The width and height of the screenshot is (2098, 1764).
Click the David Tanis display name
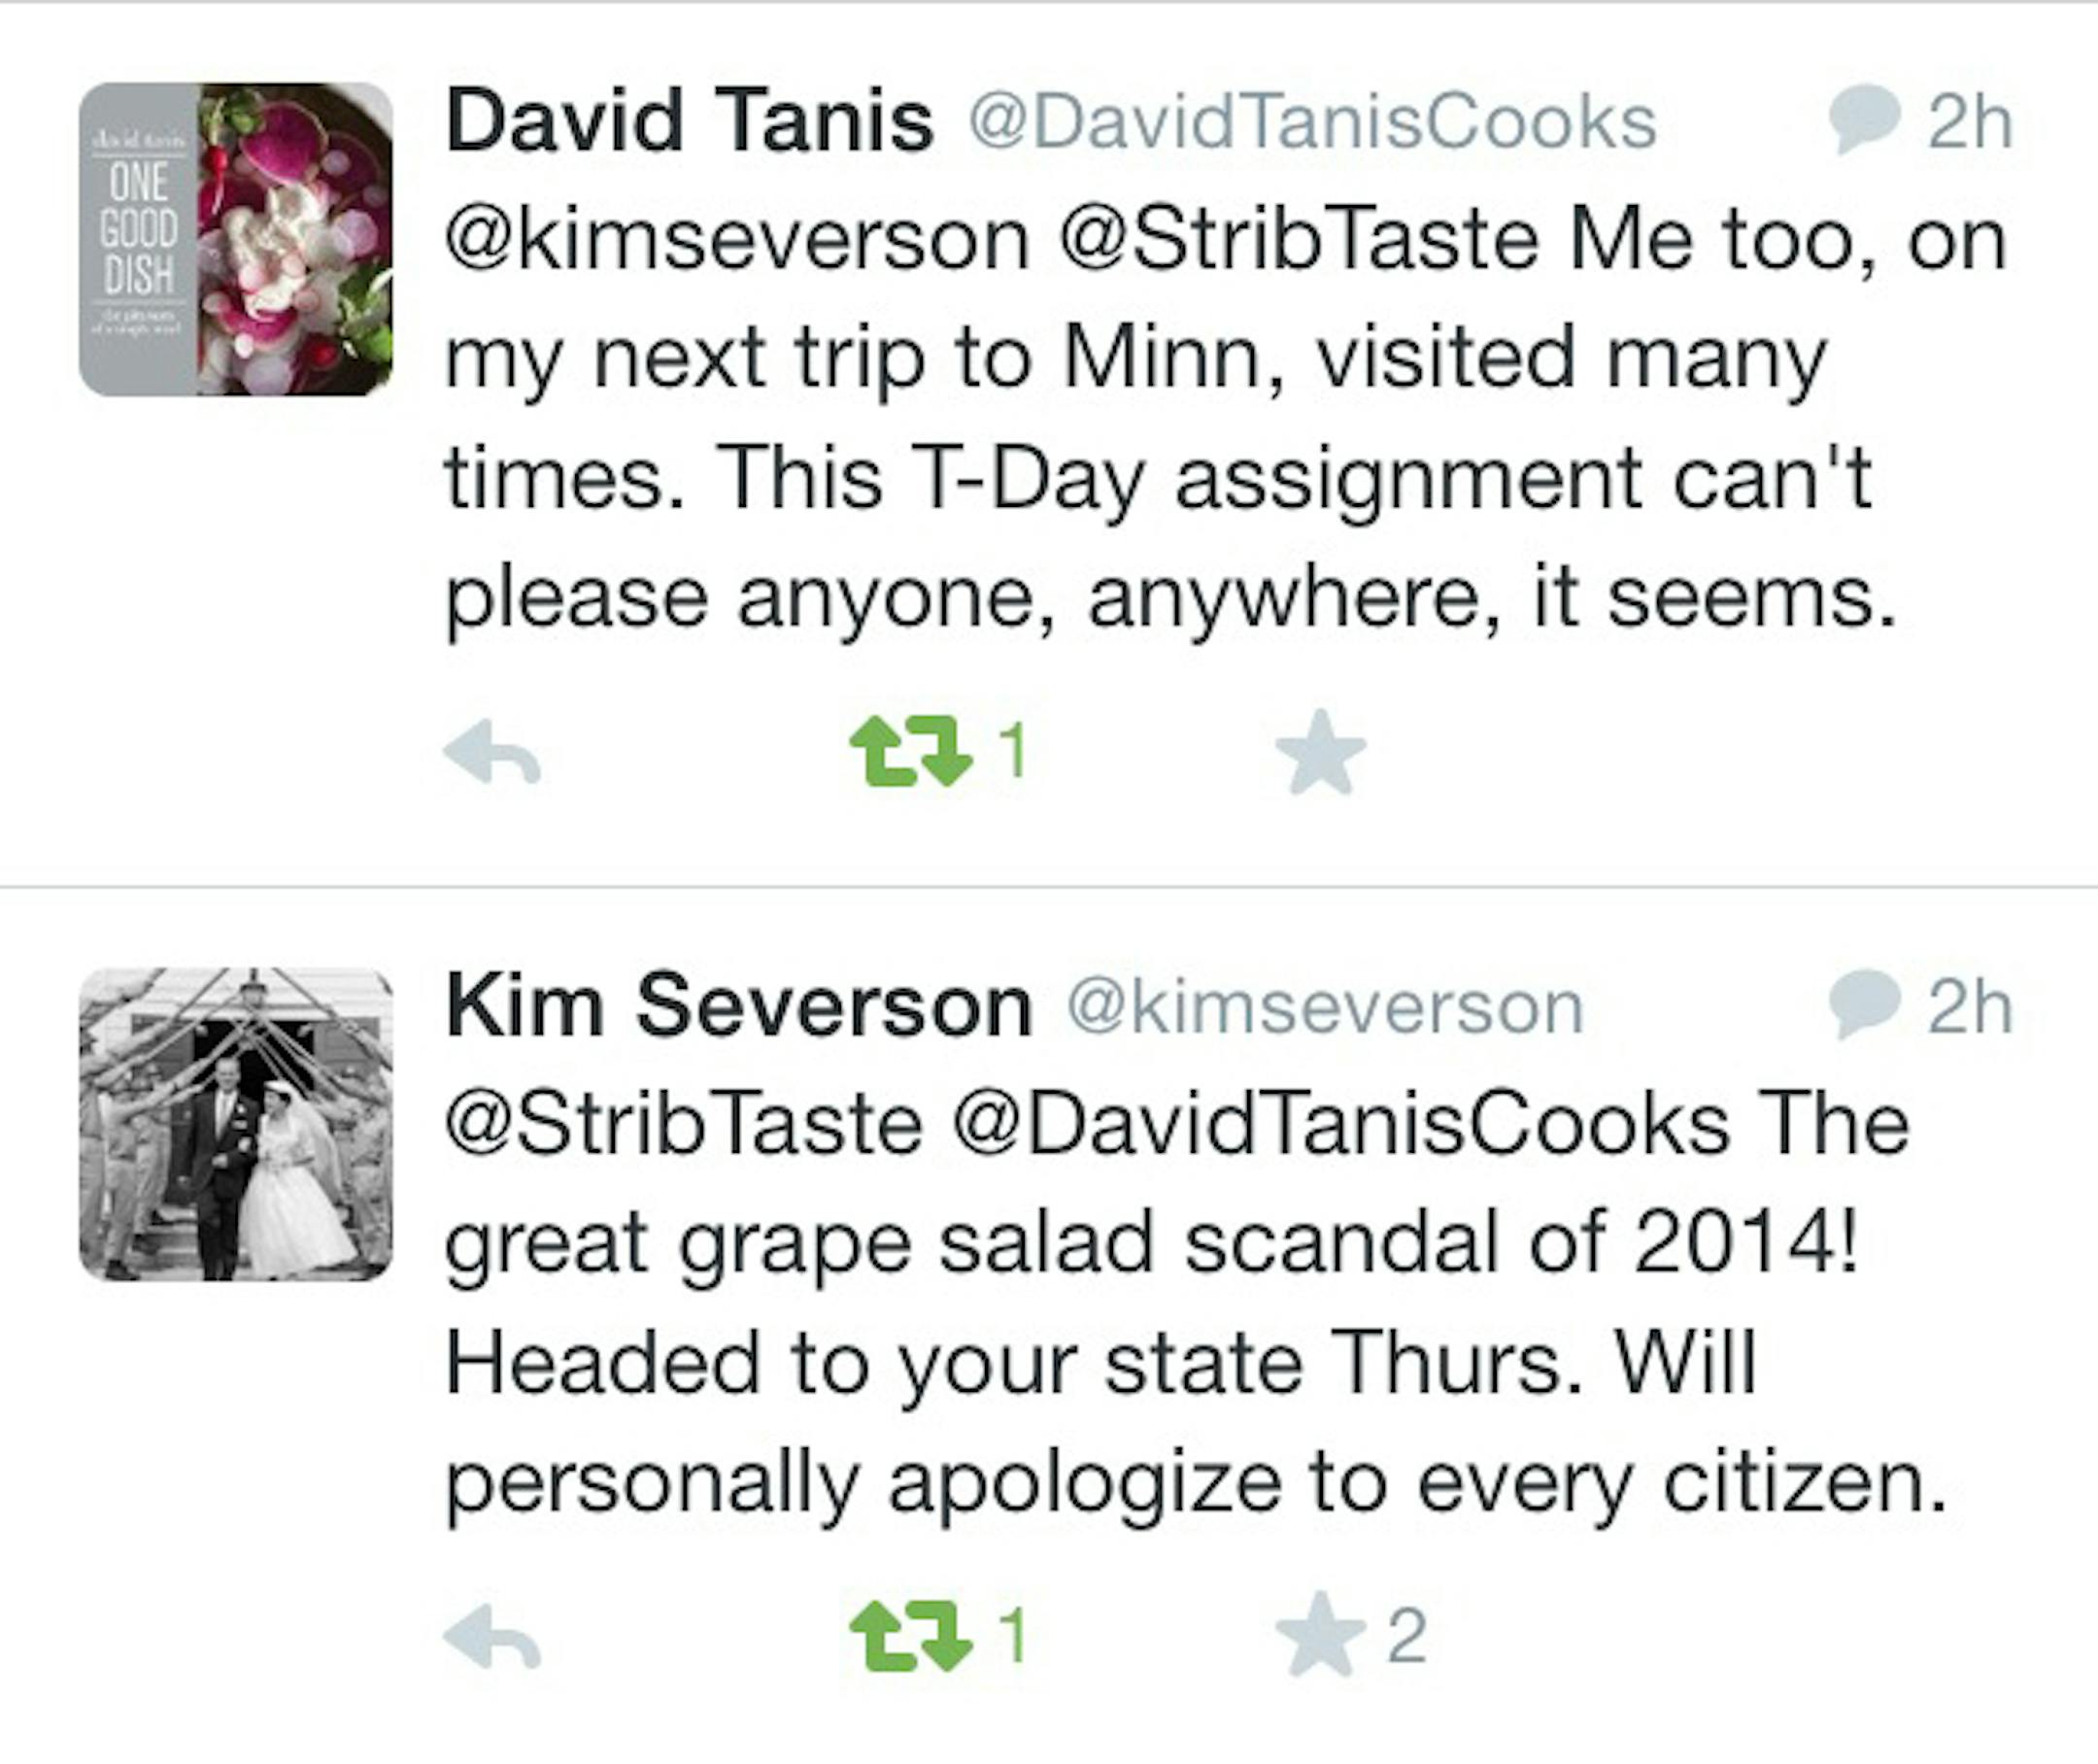point(690,122)
